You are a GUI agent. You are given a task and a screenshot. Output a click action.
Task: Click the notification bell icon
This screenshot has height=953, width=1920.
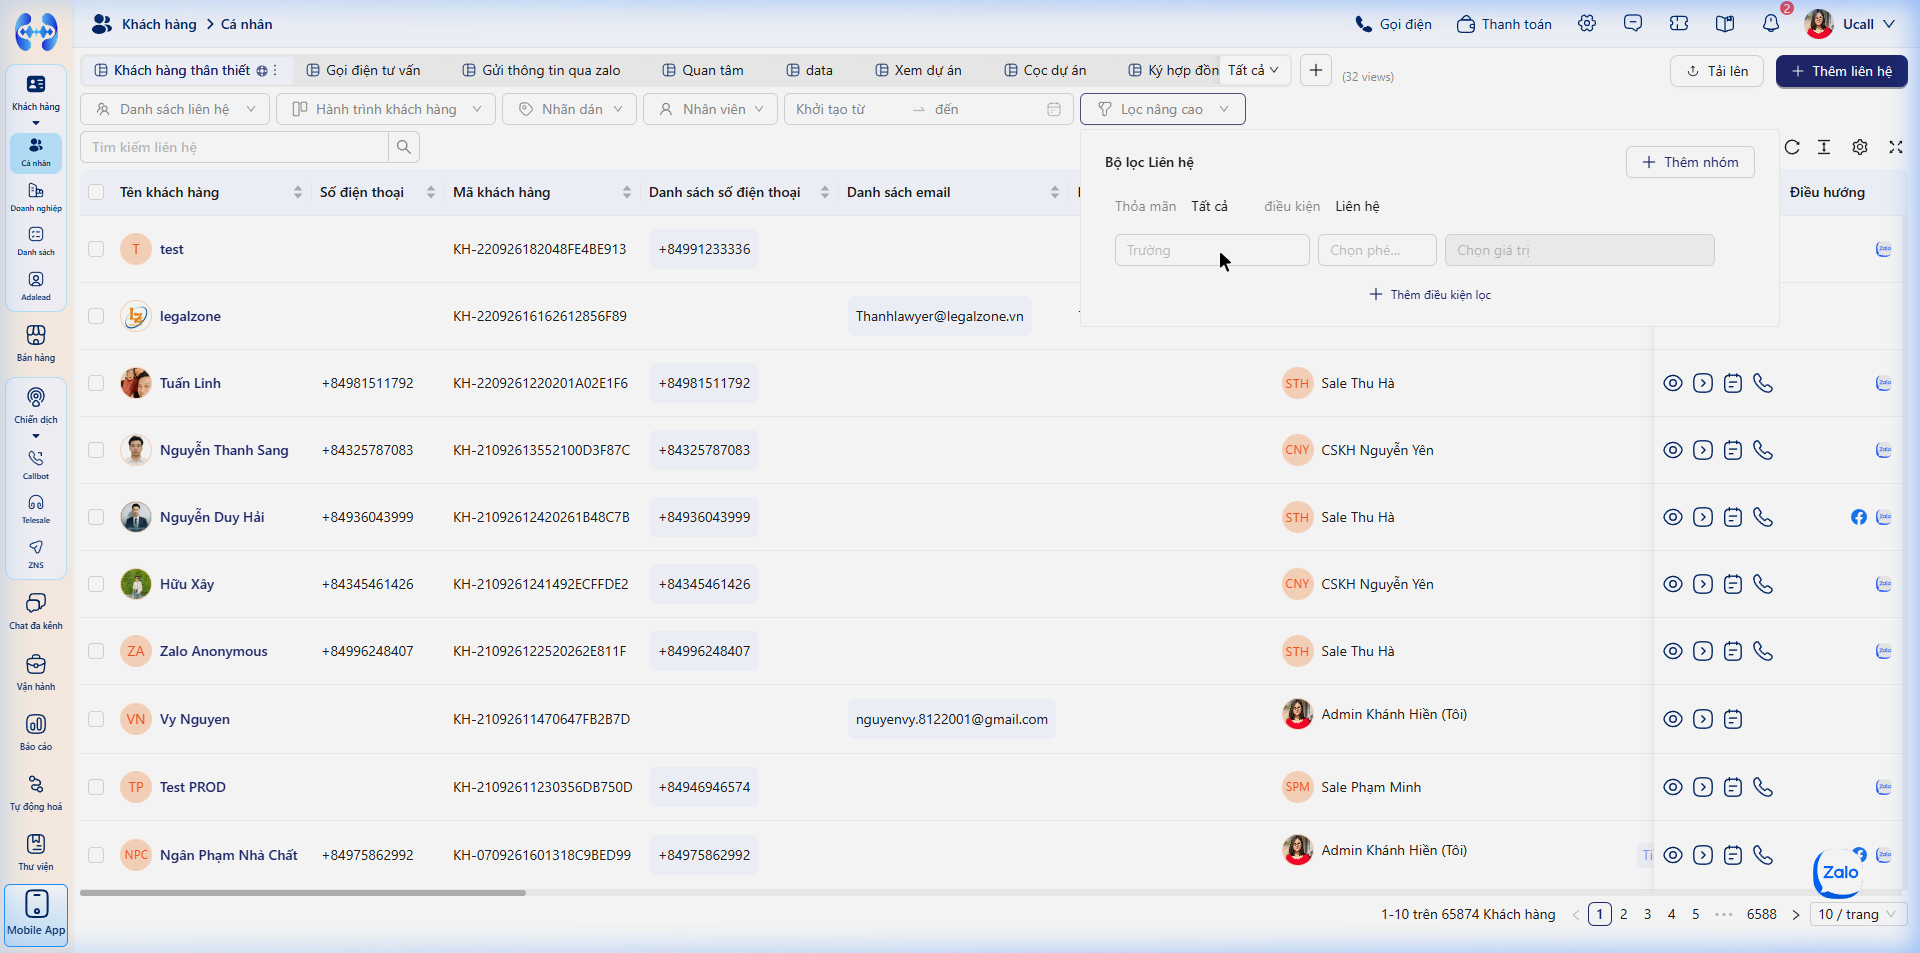pos(1771,24)
